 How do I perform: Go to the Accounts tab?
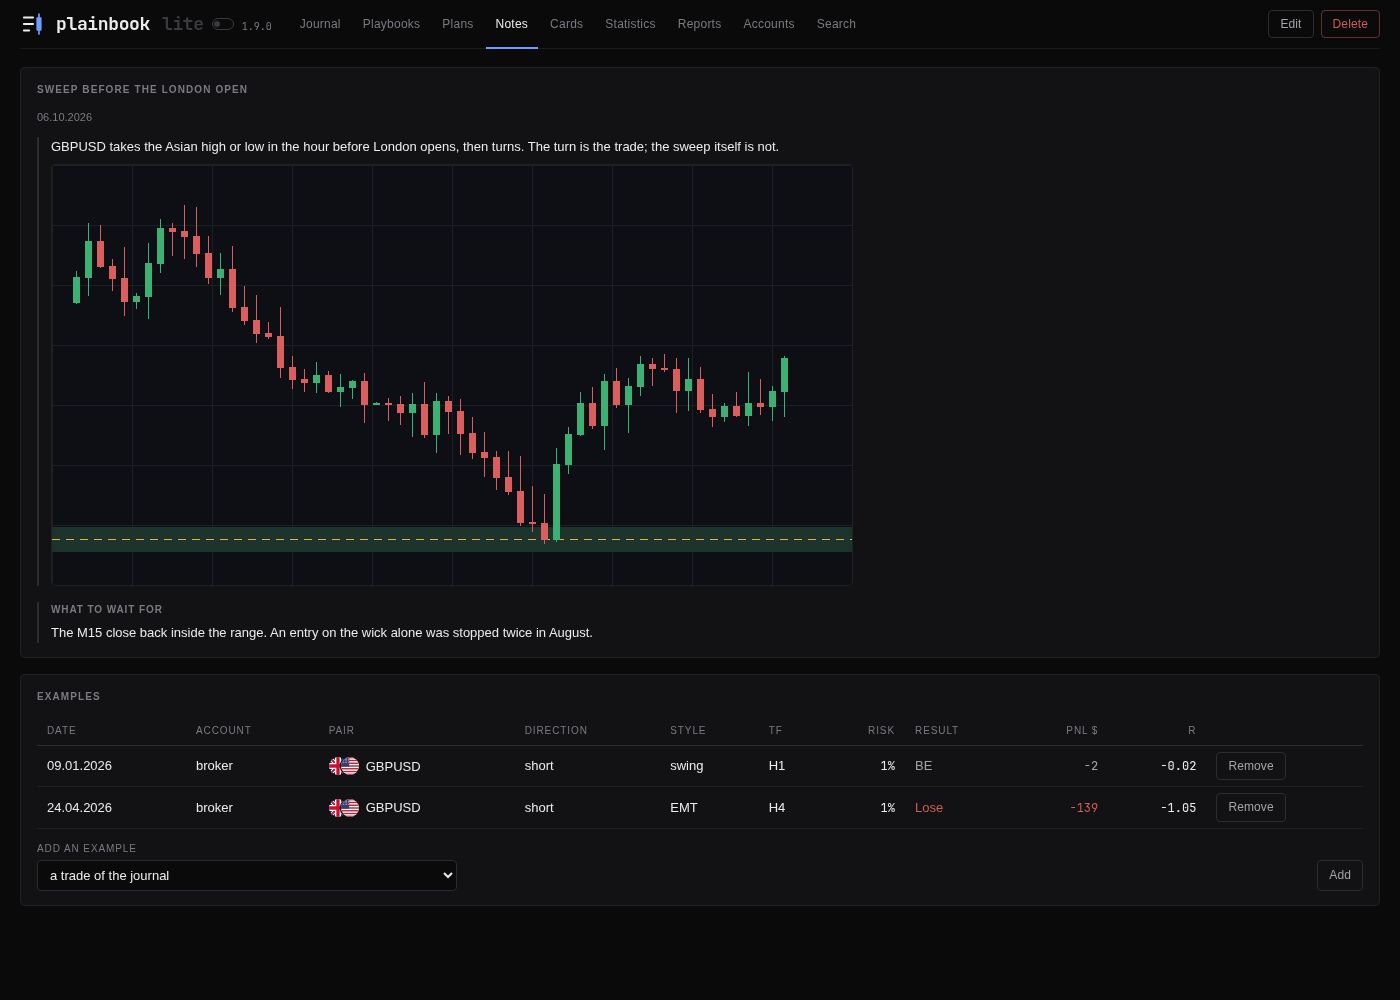coord(769,24)
